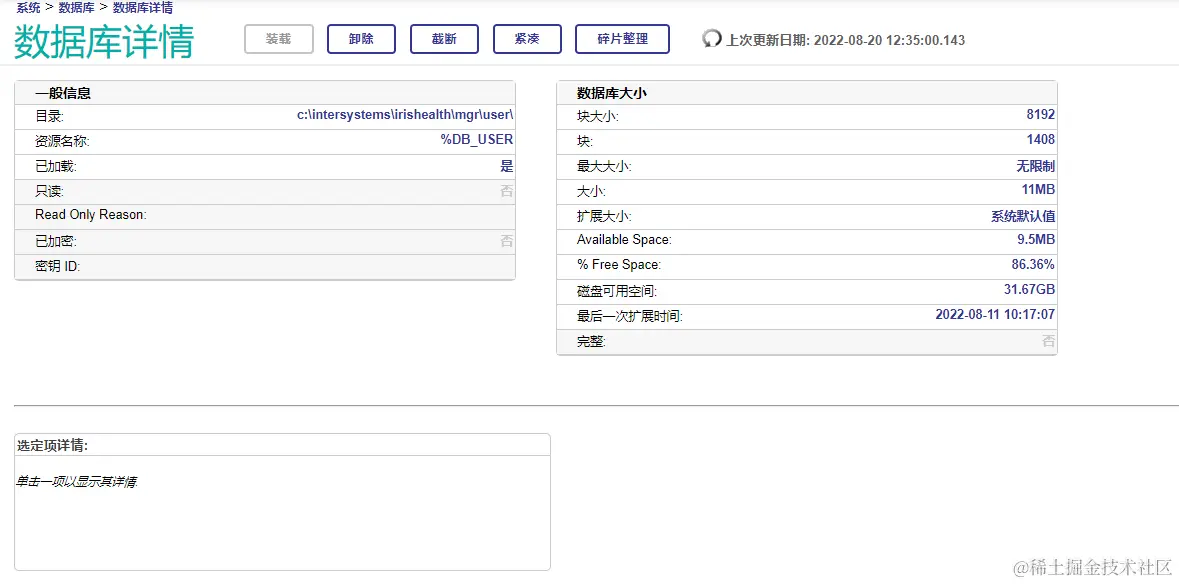Click the 最大大小 value 无限制
The height and width of the screenshot is (584, 1179).
tap(1036, 166)
